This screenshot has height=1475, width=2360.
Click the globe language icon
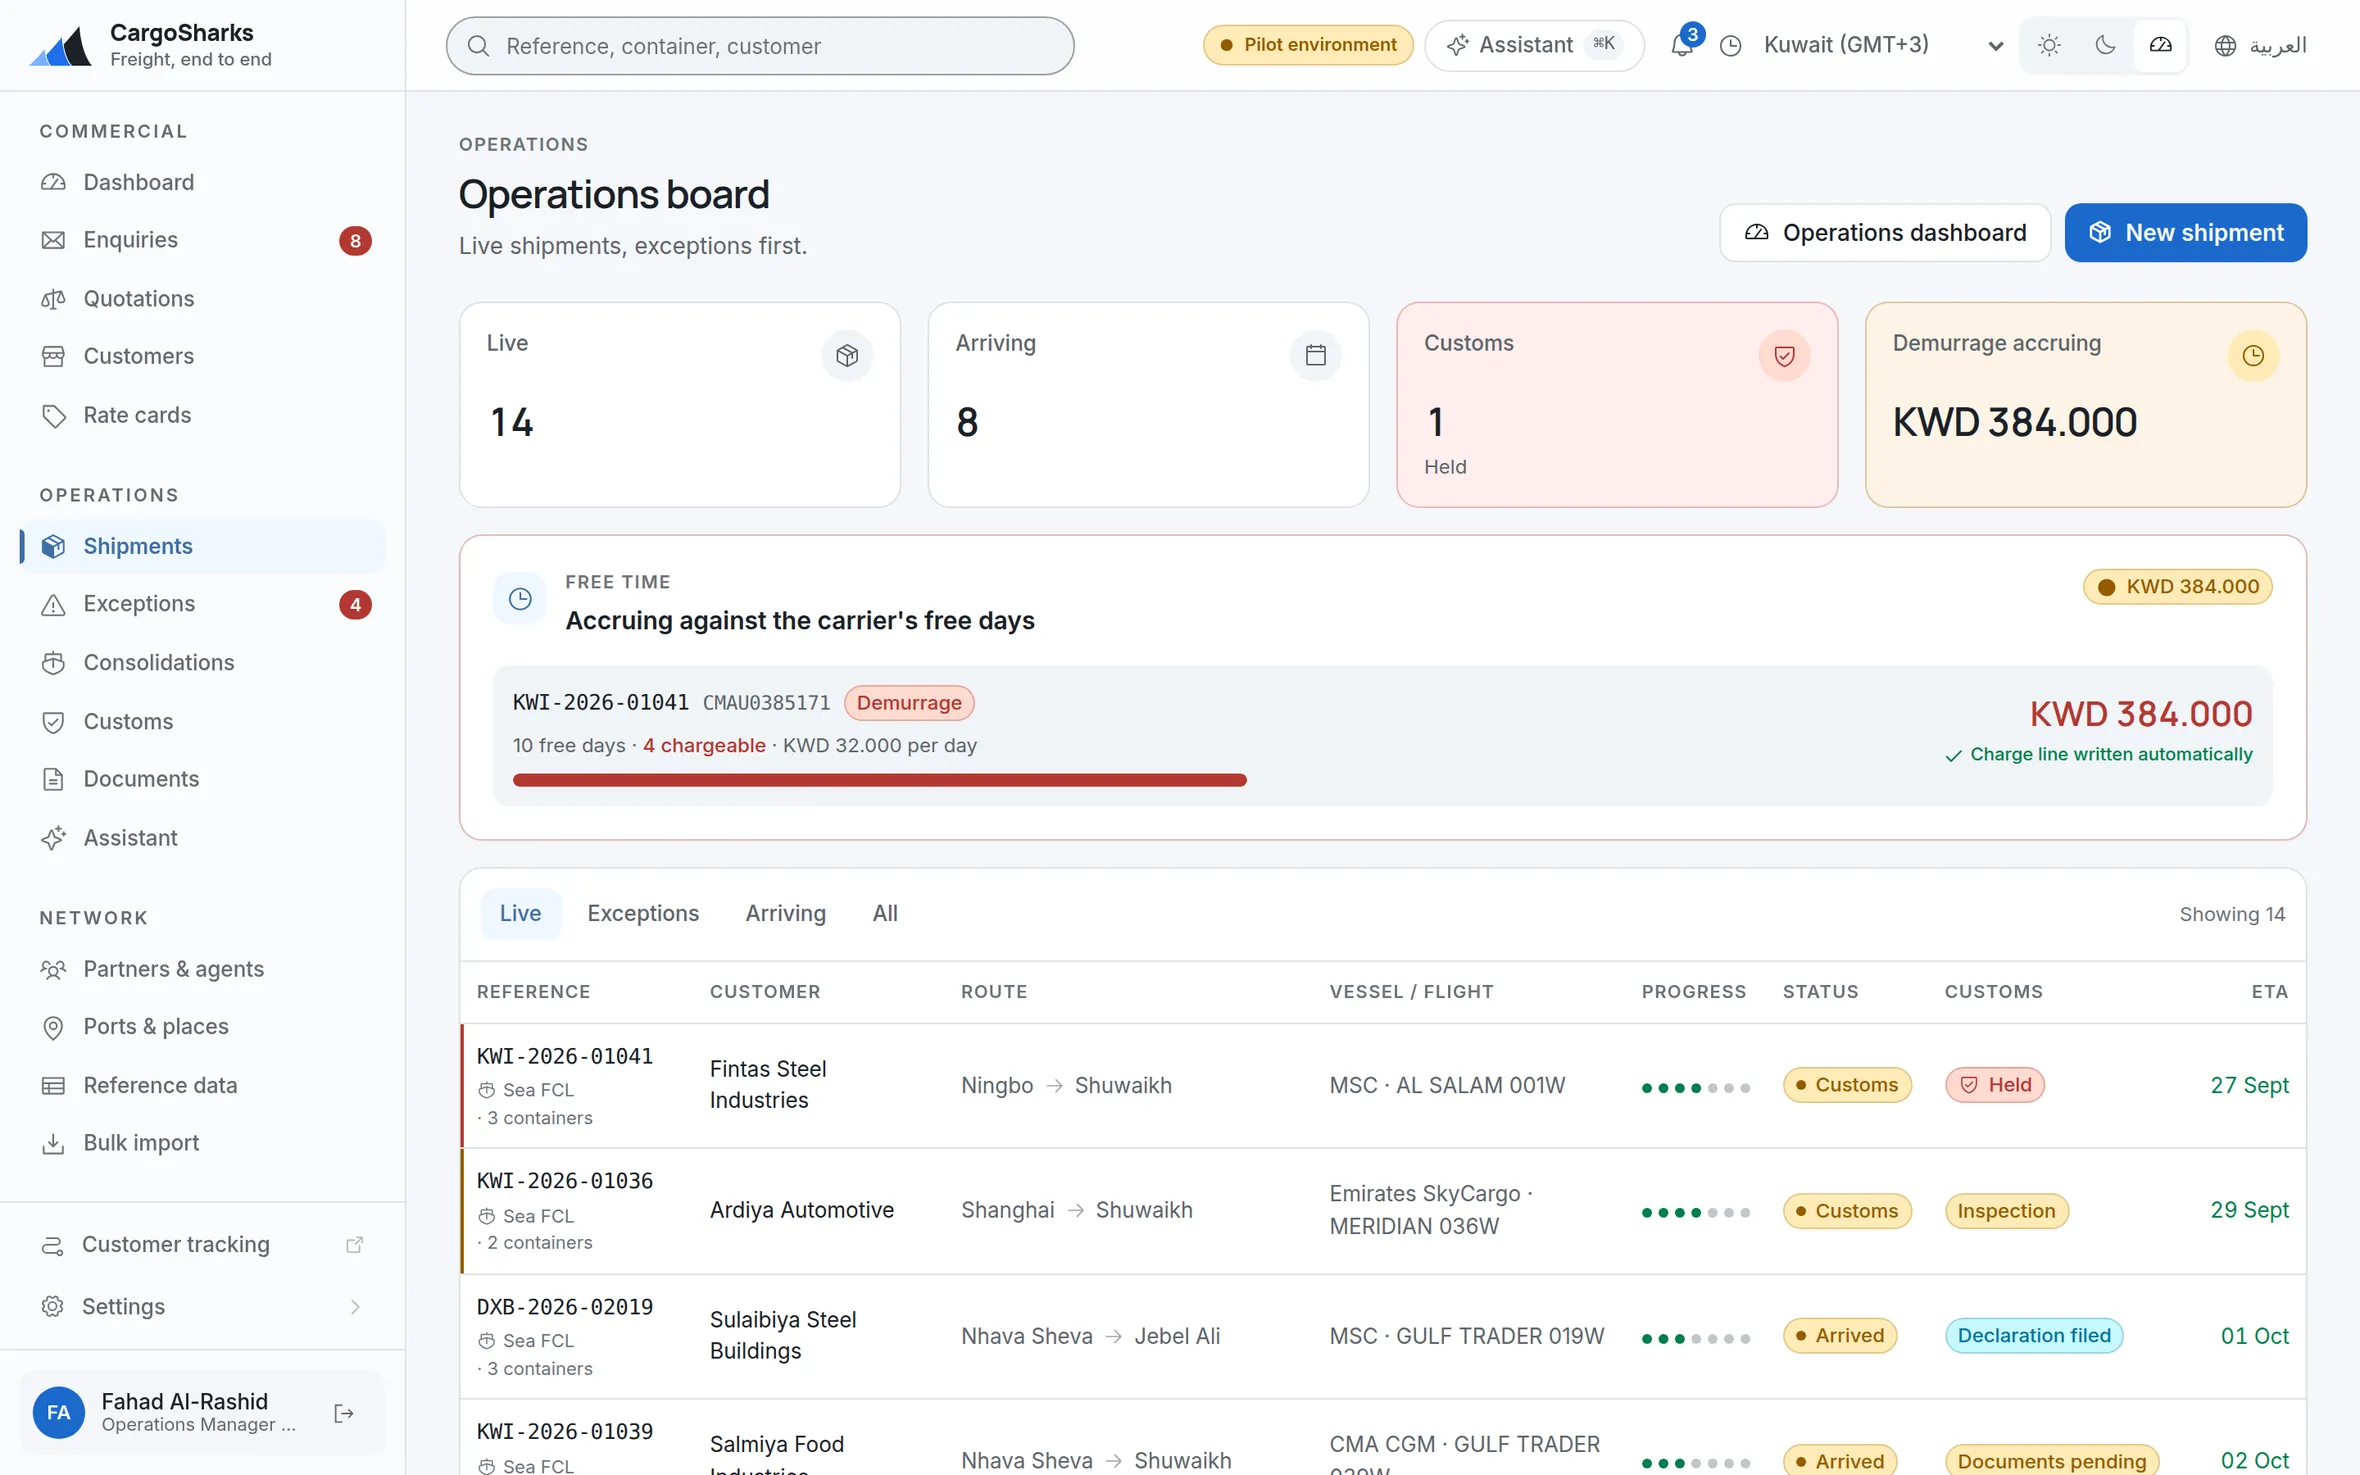(2225, 46)
